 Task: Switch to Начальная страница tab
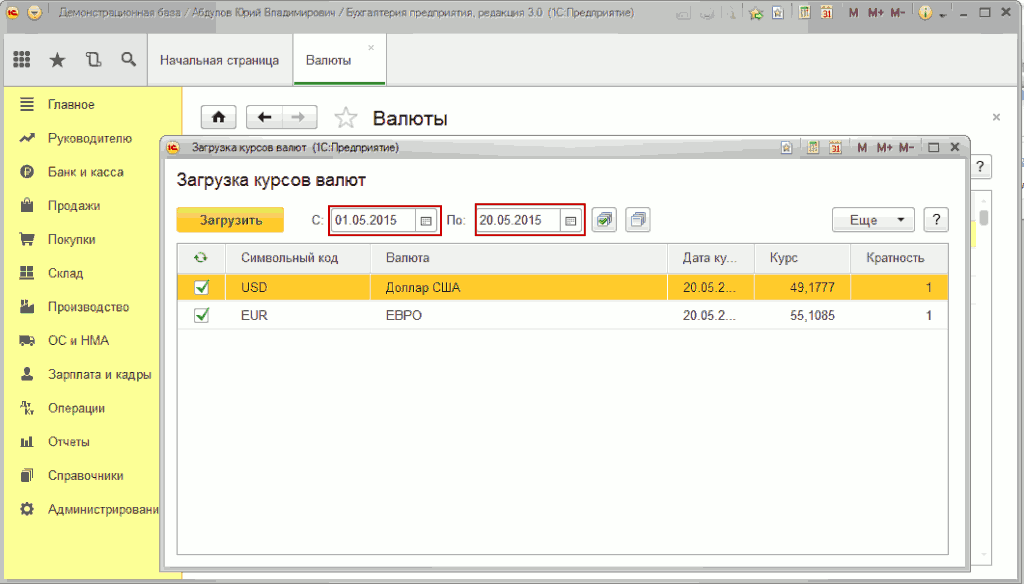[x=219, y=60]
